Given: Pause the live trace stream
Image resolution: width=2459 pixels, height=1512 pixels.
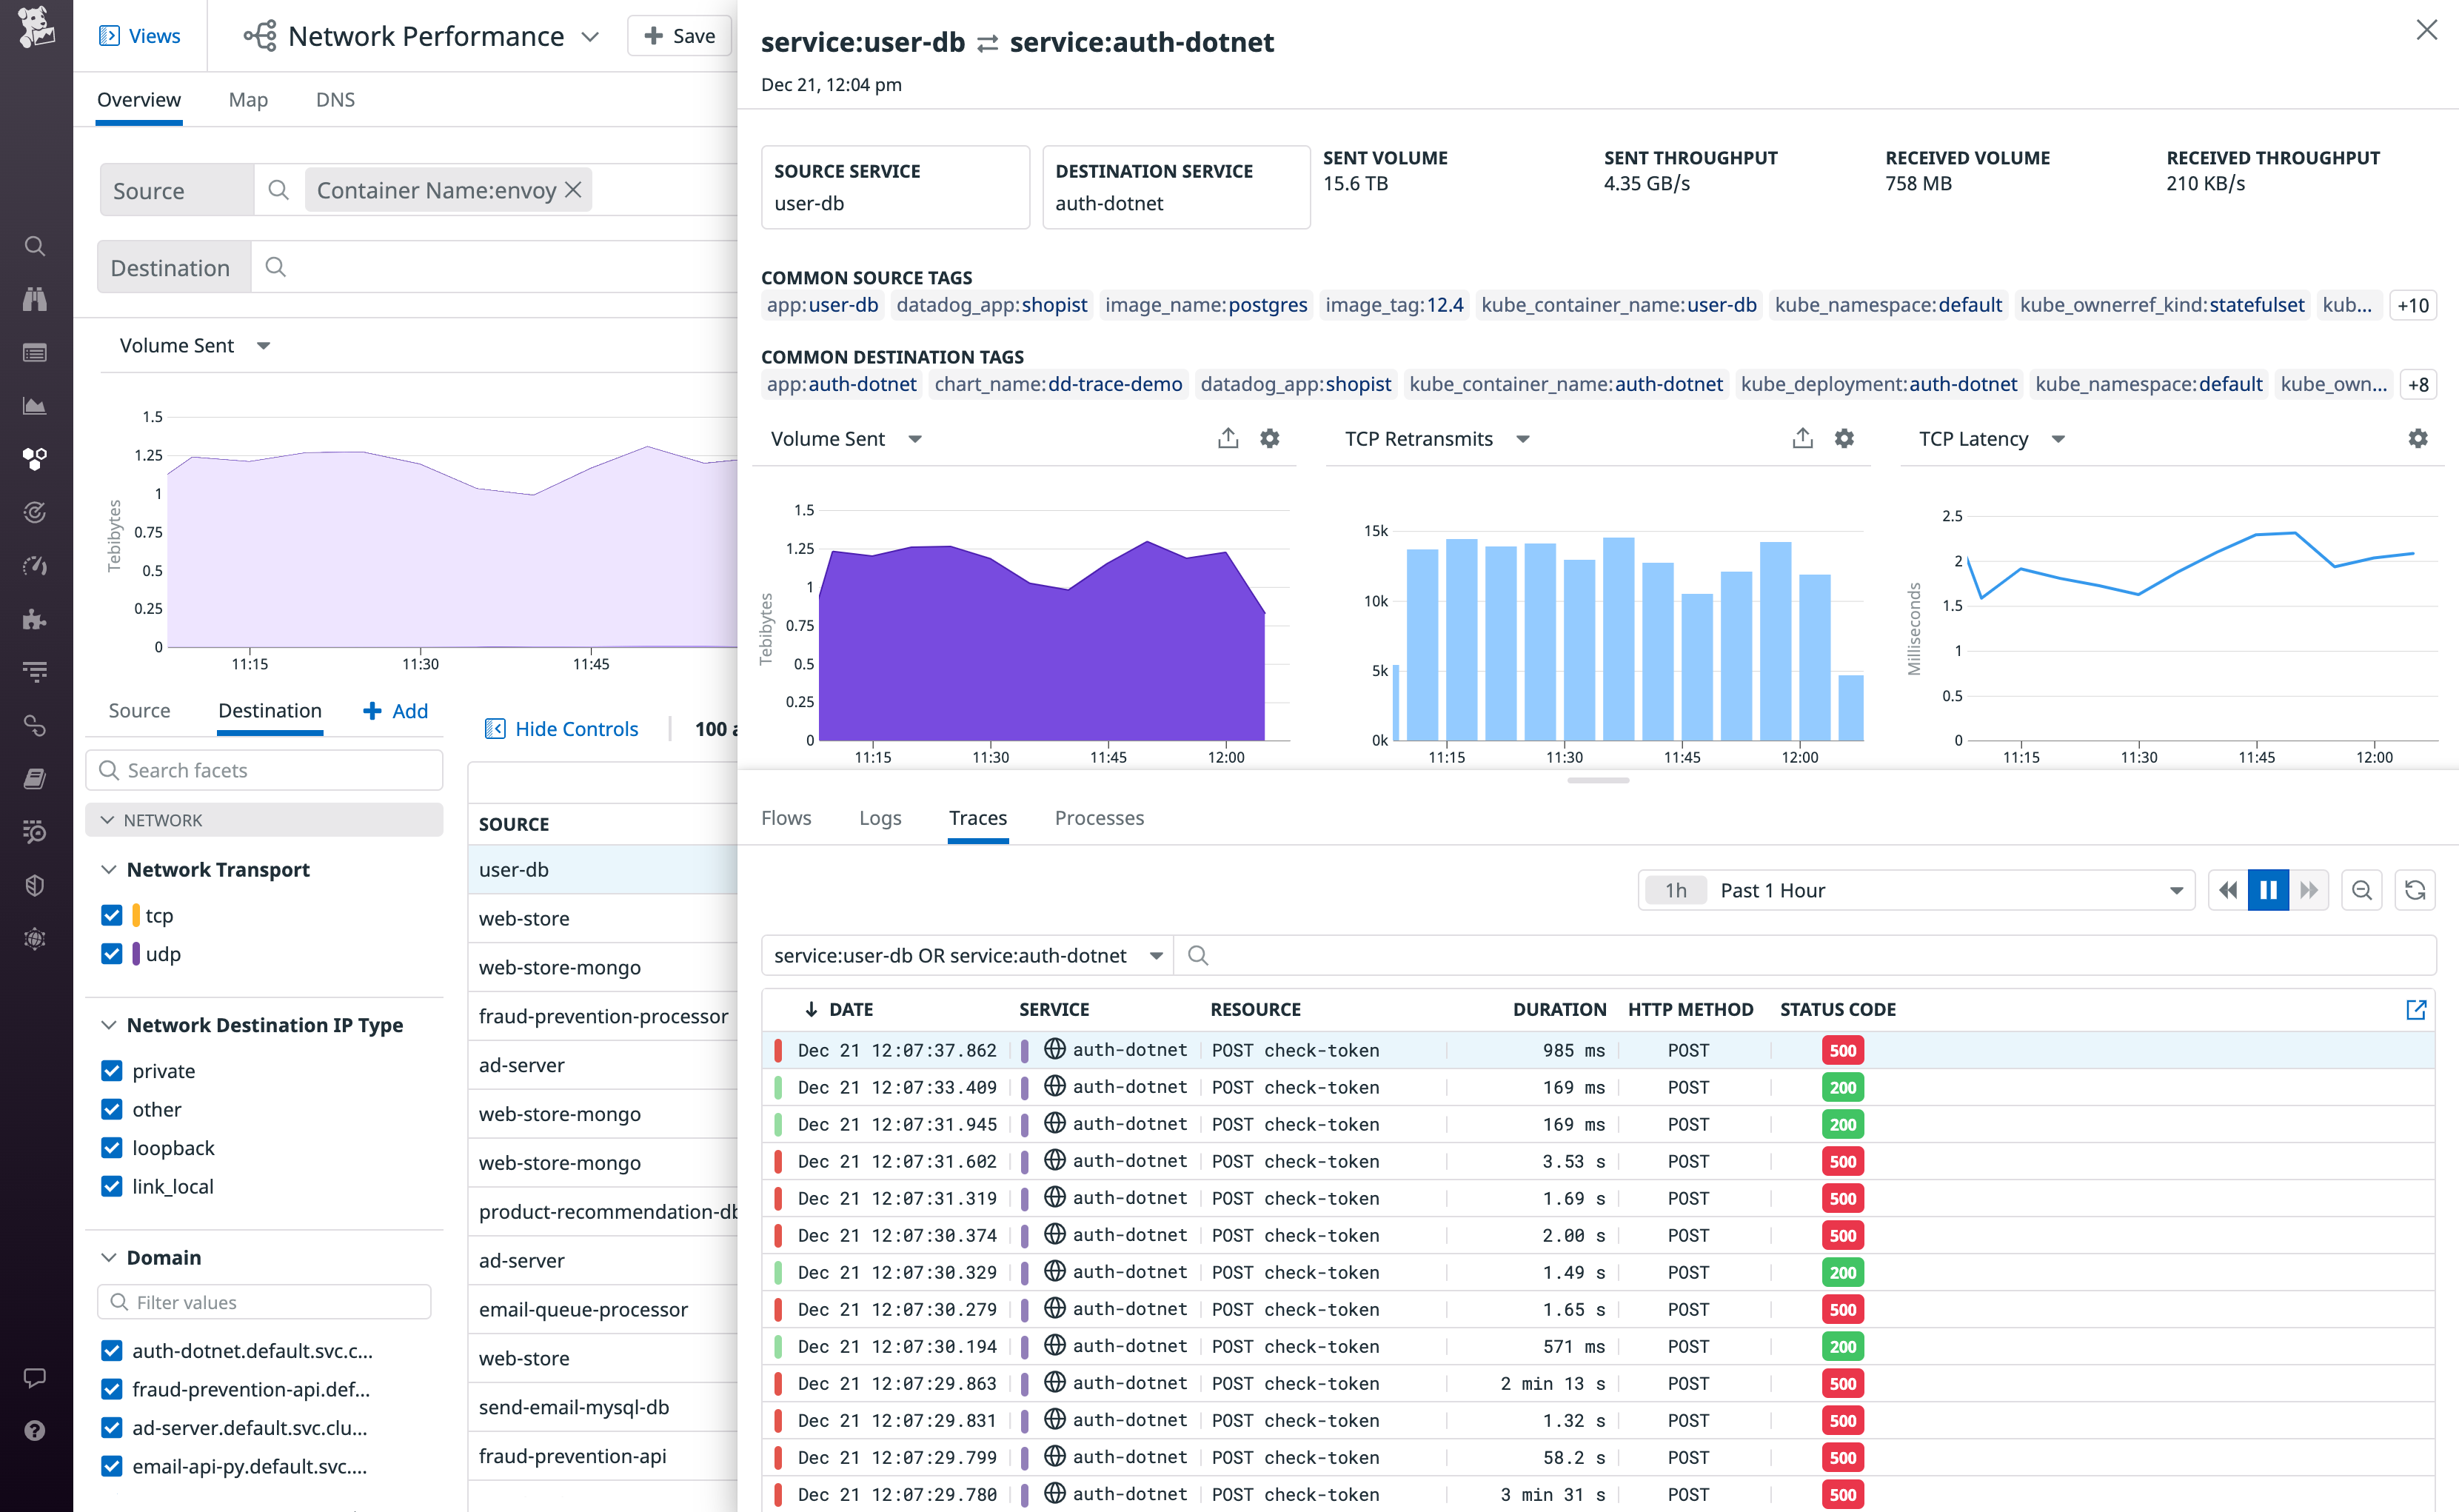Looking at the screenshot, I should 2267,890.
